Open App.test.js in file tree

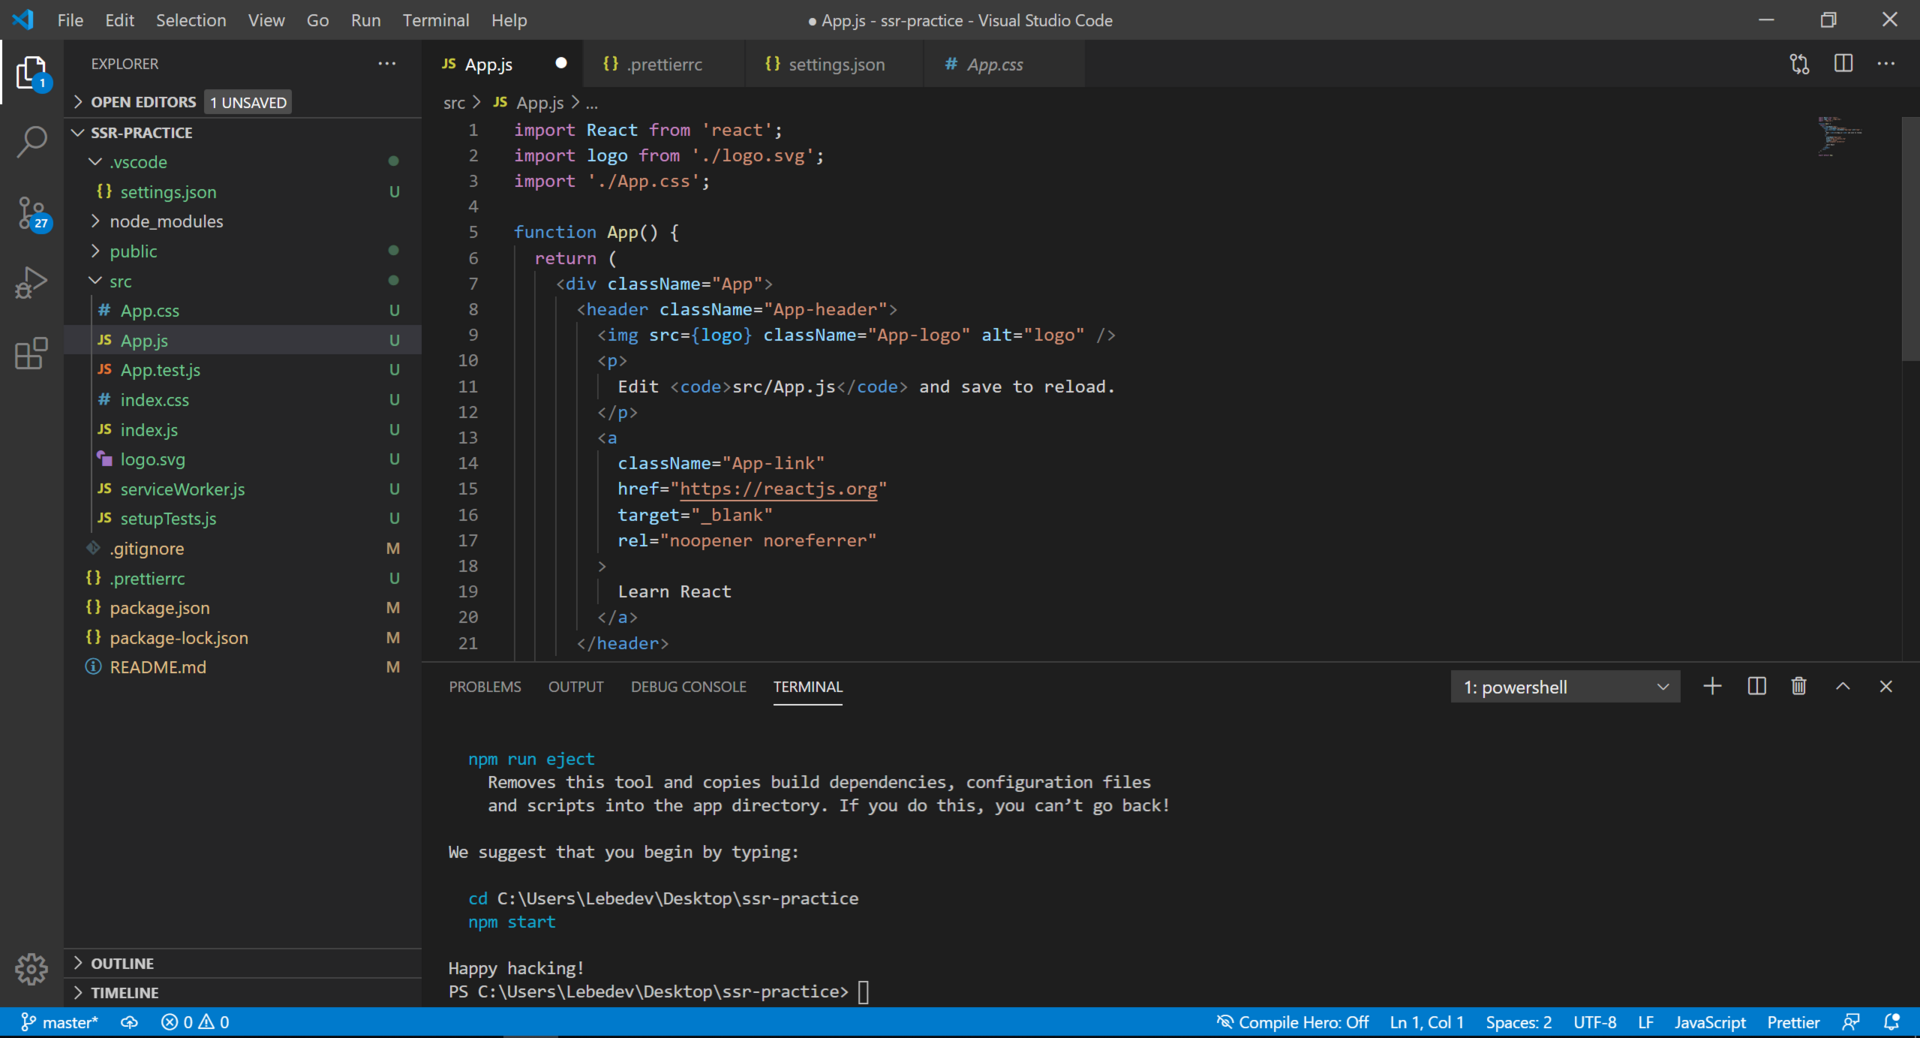[243, 370]
